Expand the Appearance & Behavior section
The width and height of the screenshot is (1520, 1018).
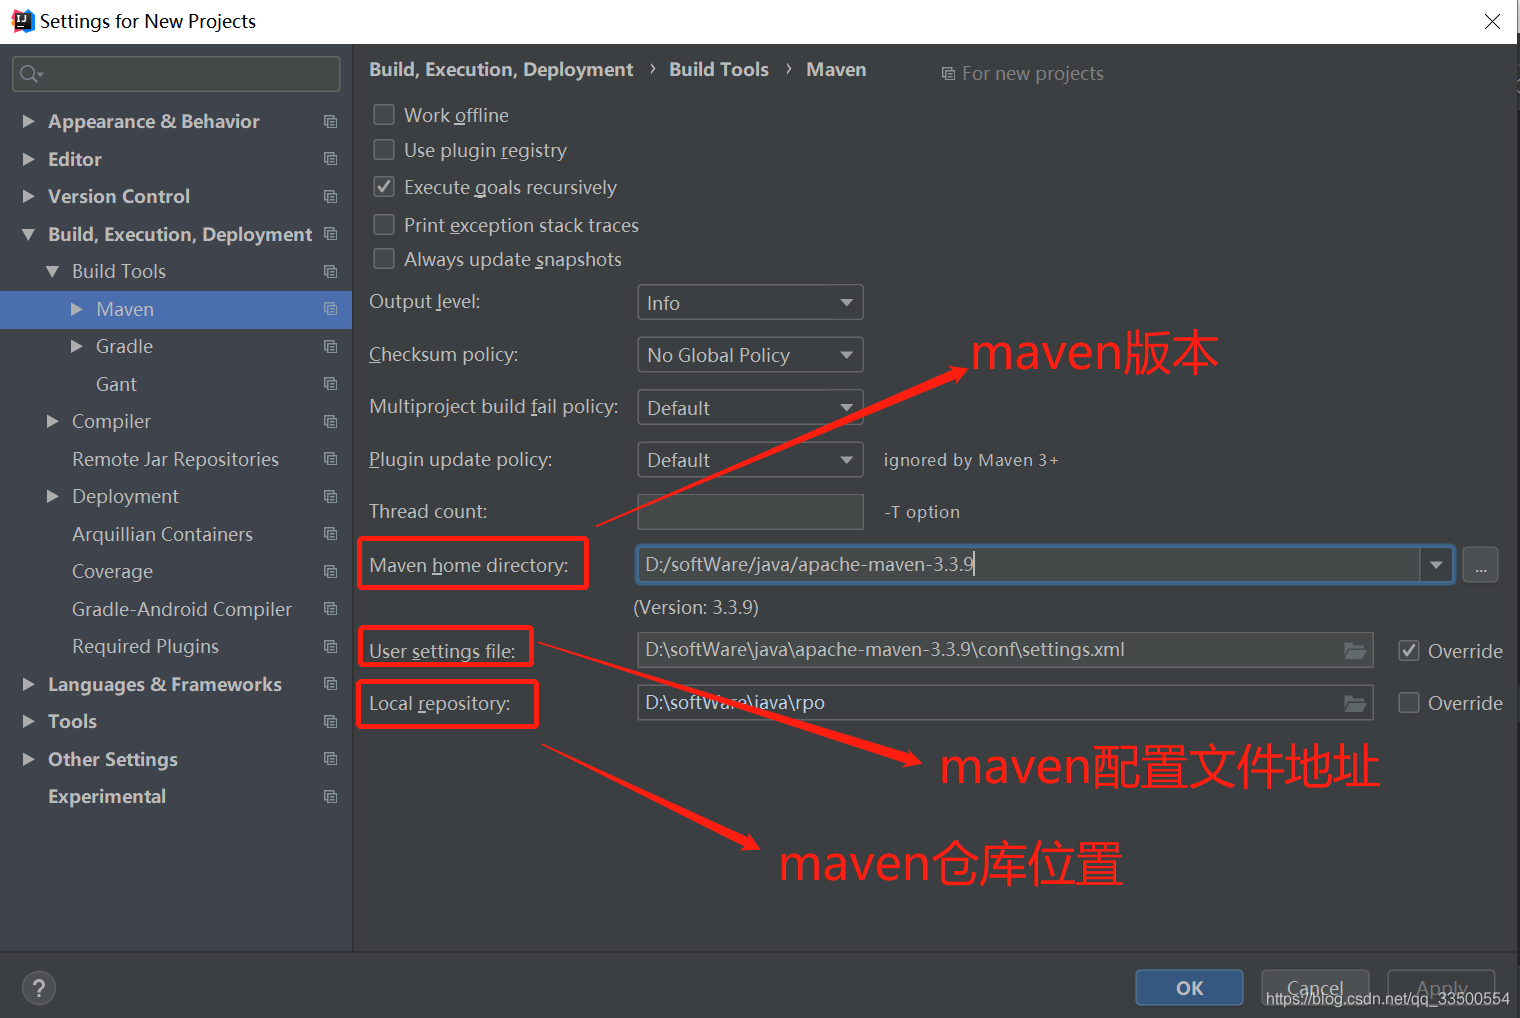29,121
